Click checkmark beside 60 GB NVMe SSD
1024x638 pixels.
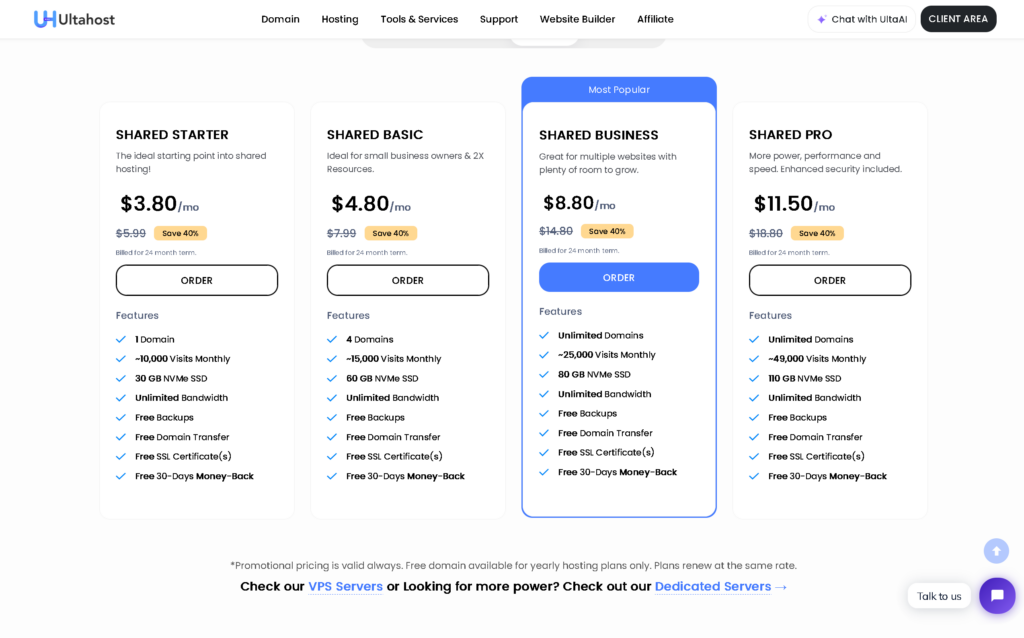332,379
